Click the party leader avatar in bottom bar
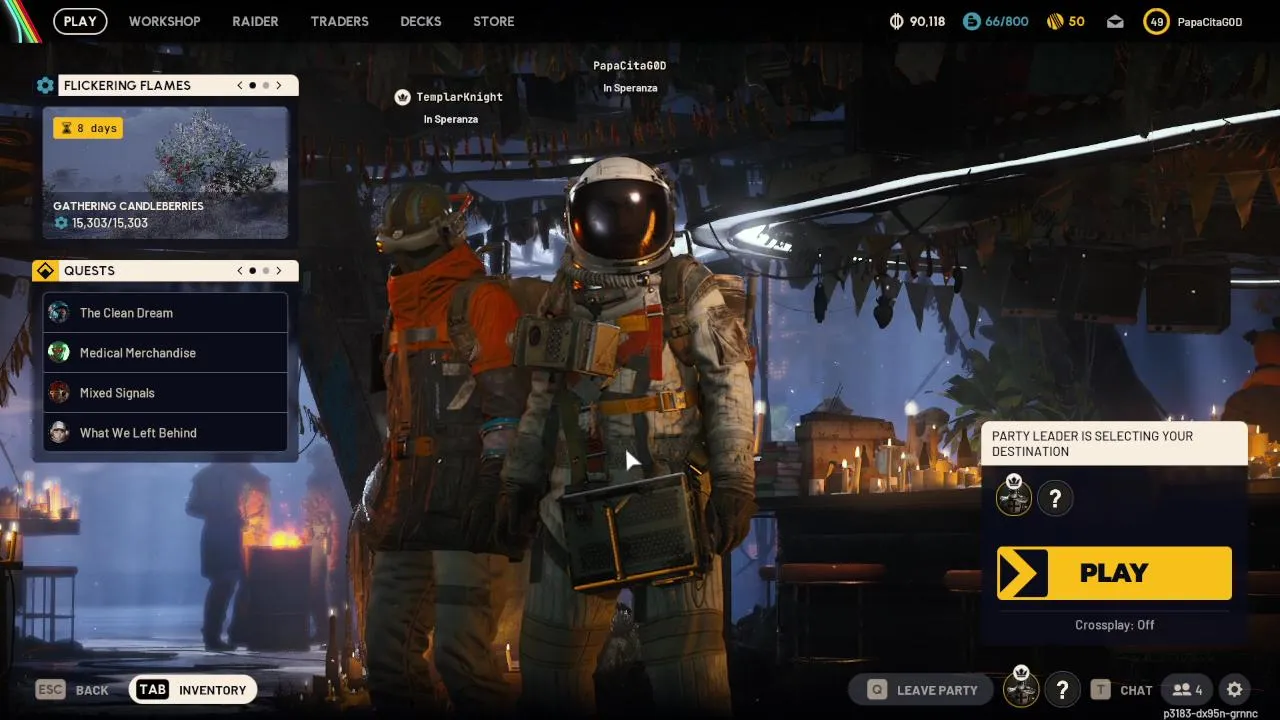This screenshot has width=1280, height=720. 1021,688
